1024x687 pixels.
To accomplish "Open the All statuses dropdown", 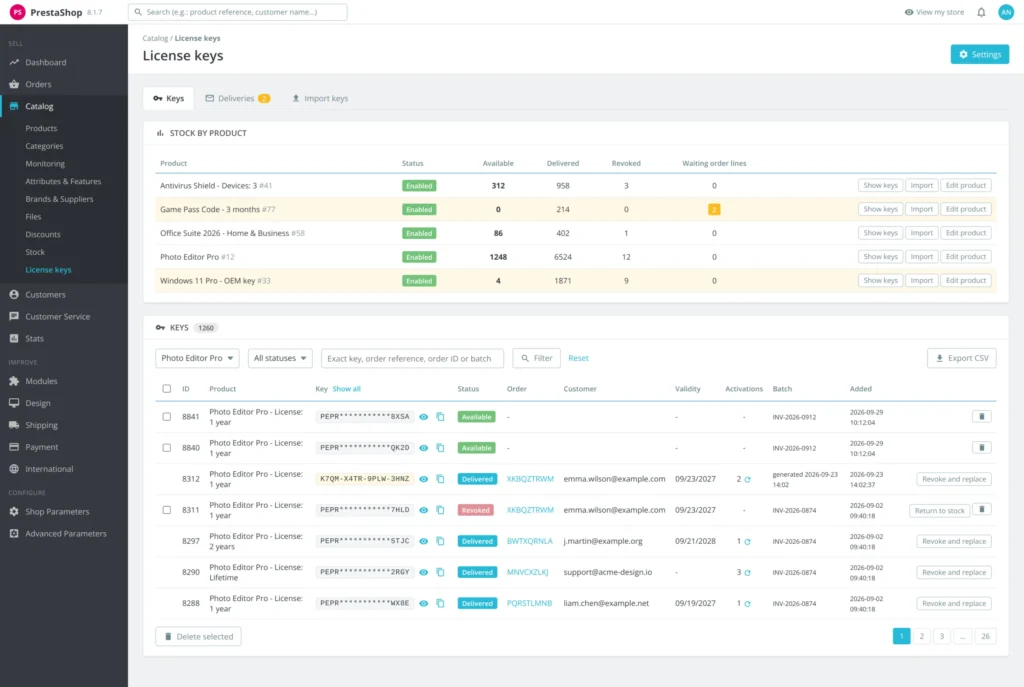I will pyautogui.click(x=280, y=358).
